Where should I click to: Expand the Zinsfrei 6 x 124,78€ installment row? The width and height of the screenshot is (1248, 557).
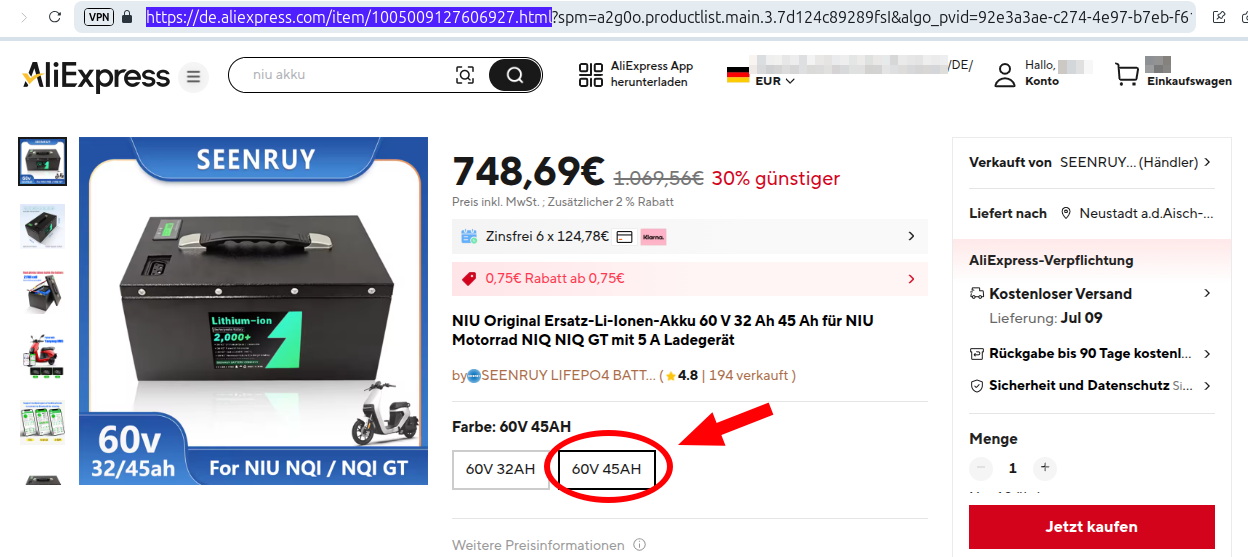point(690,236)
